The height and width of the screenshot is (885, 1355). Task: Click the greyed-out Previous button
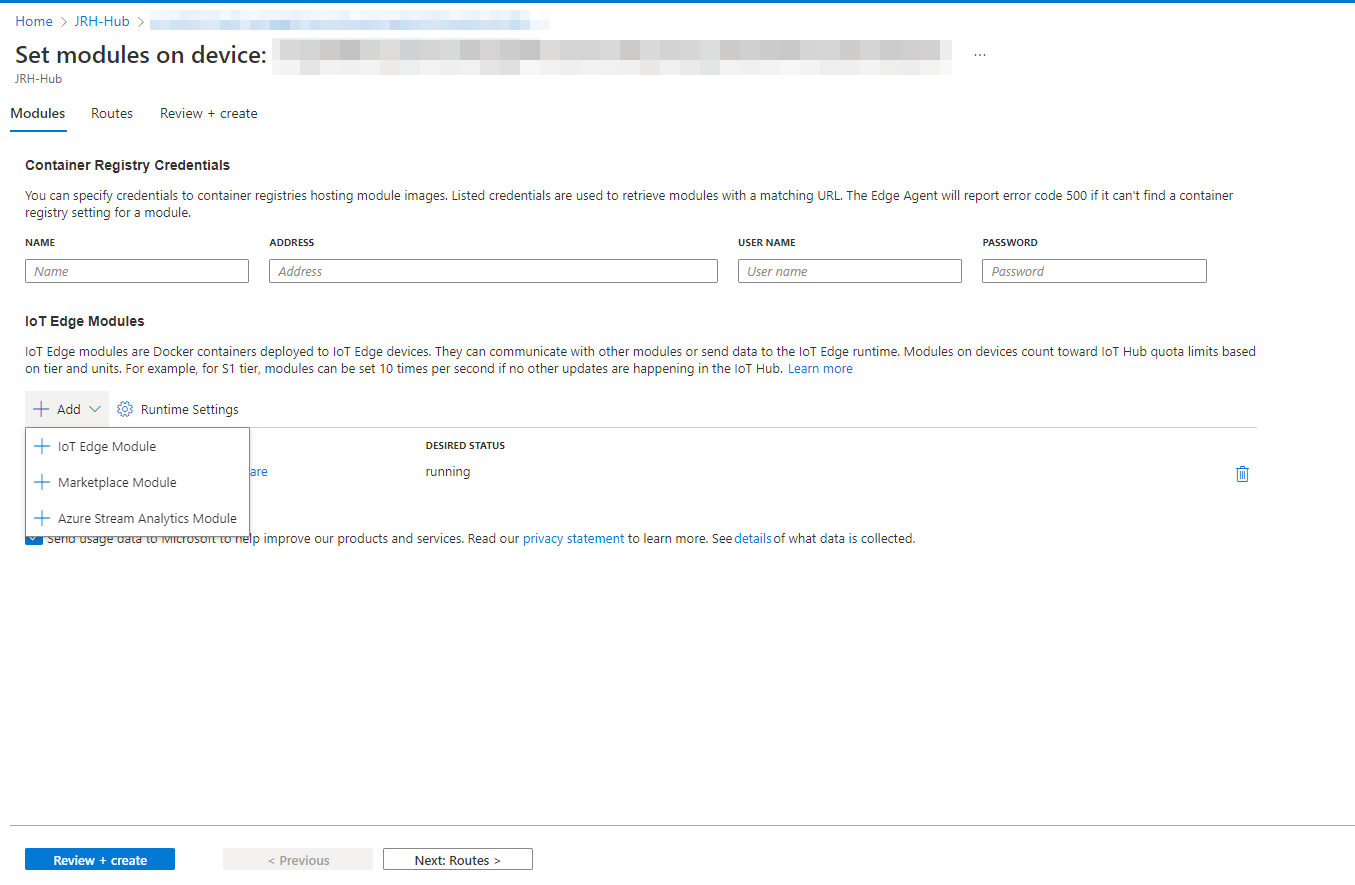(x=298, y=860)
